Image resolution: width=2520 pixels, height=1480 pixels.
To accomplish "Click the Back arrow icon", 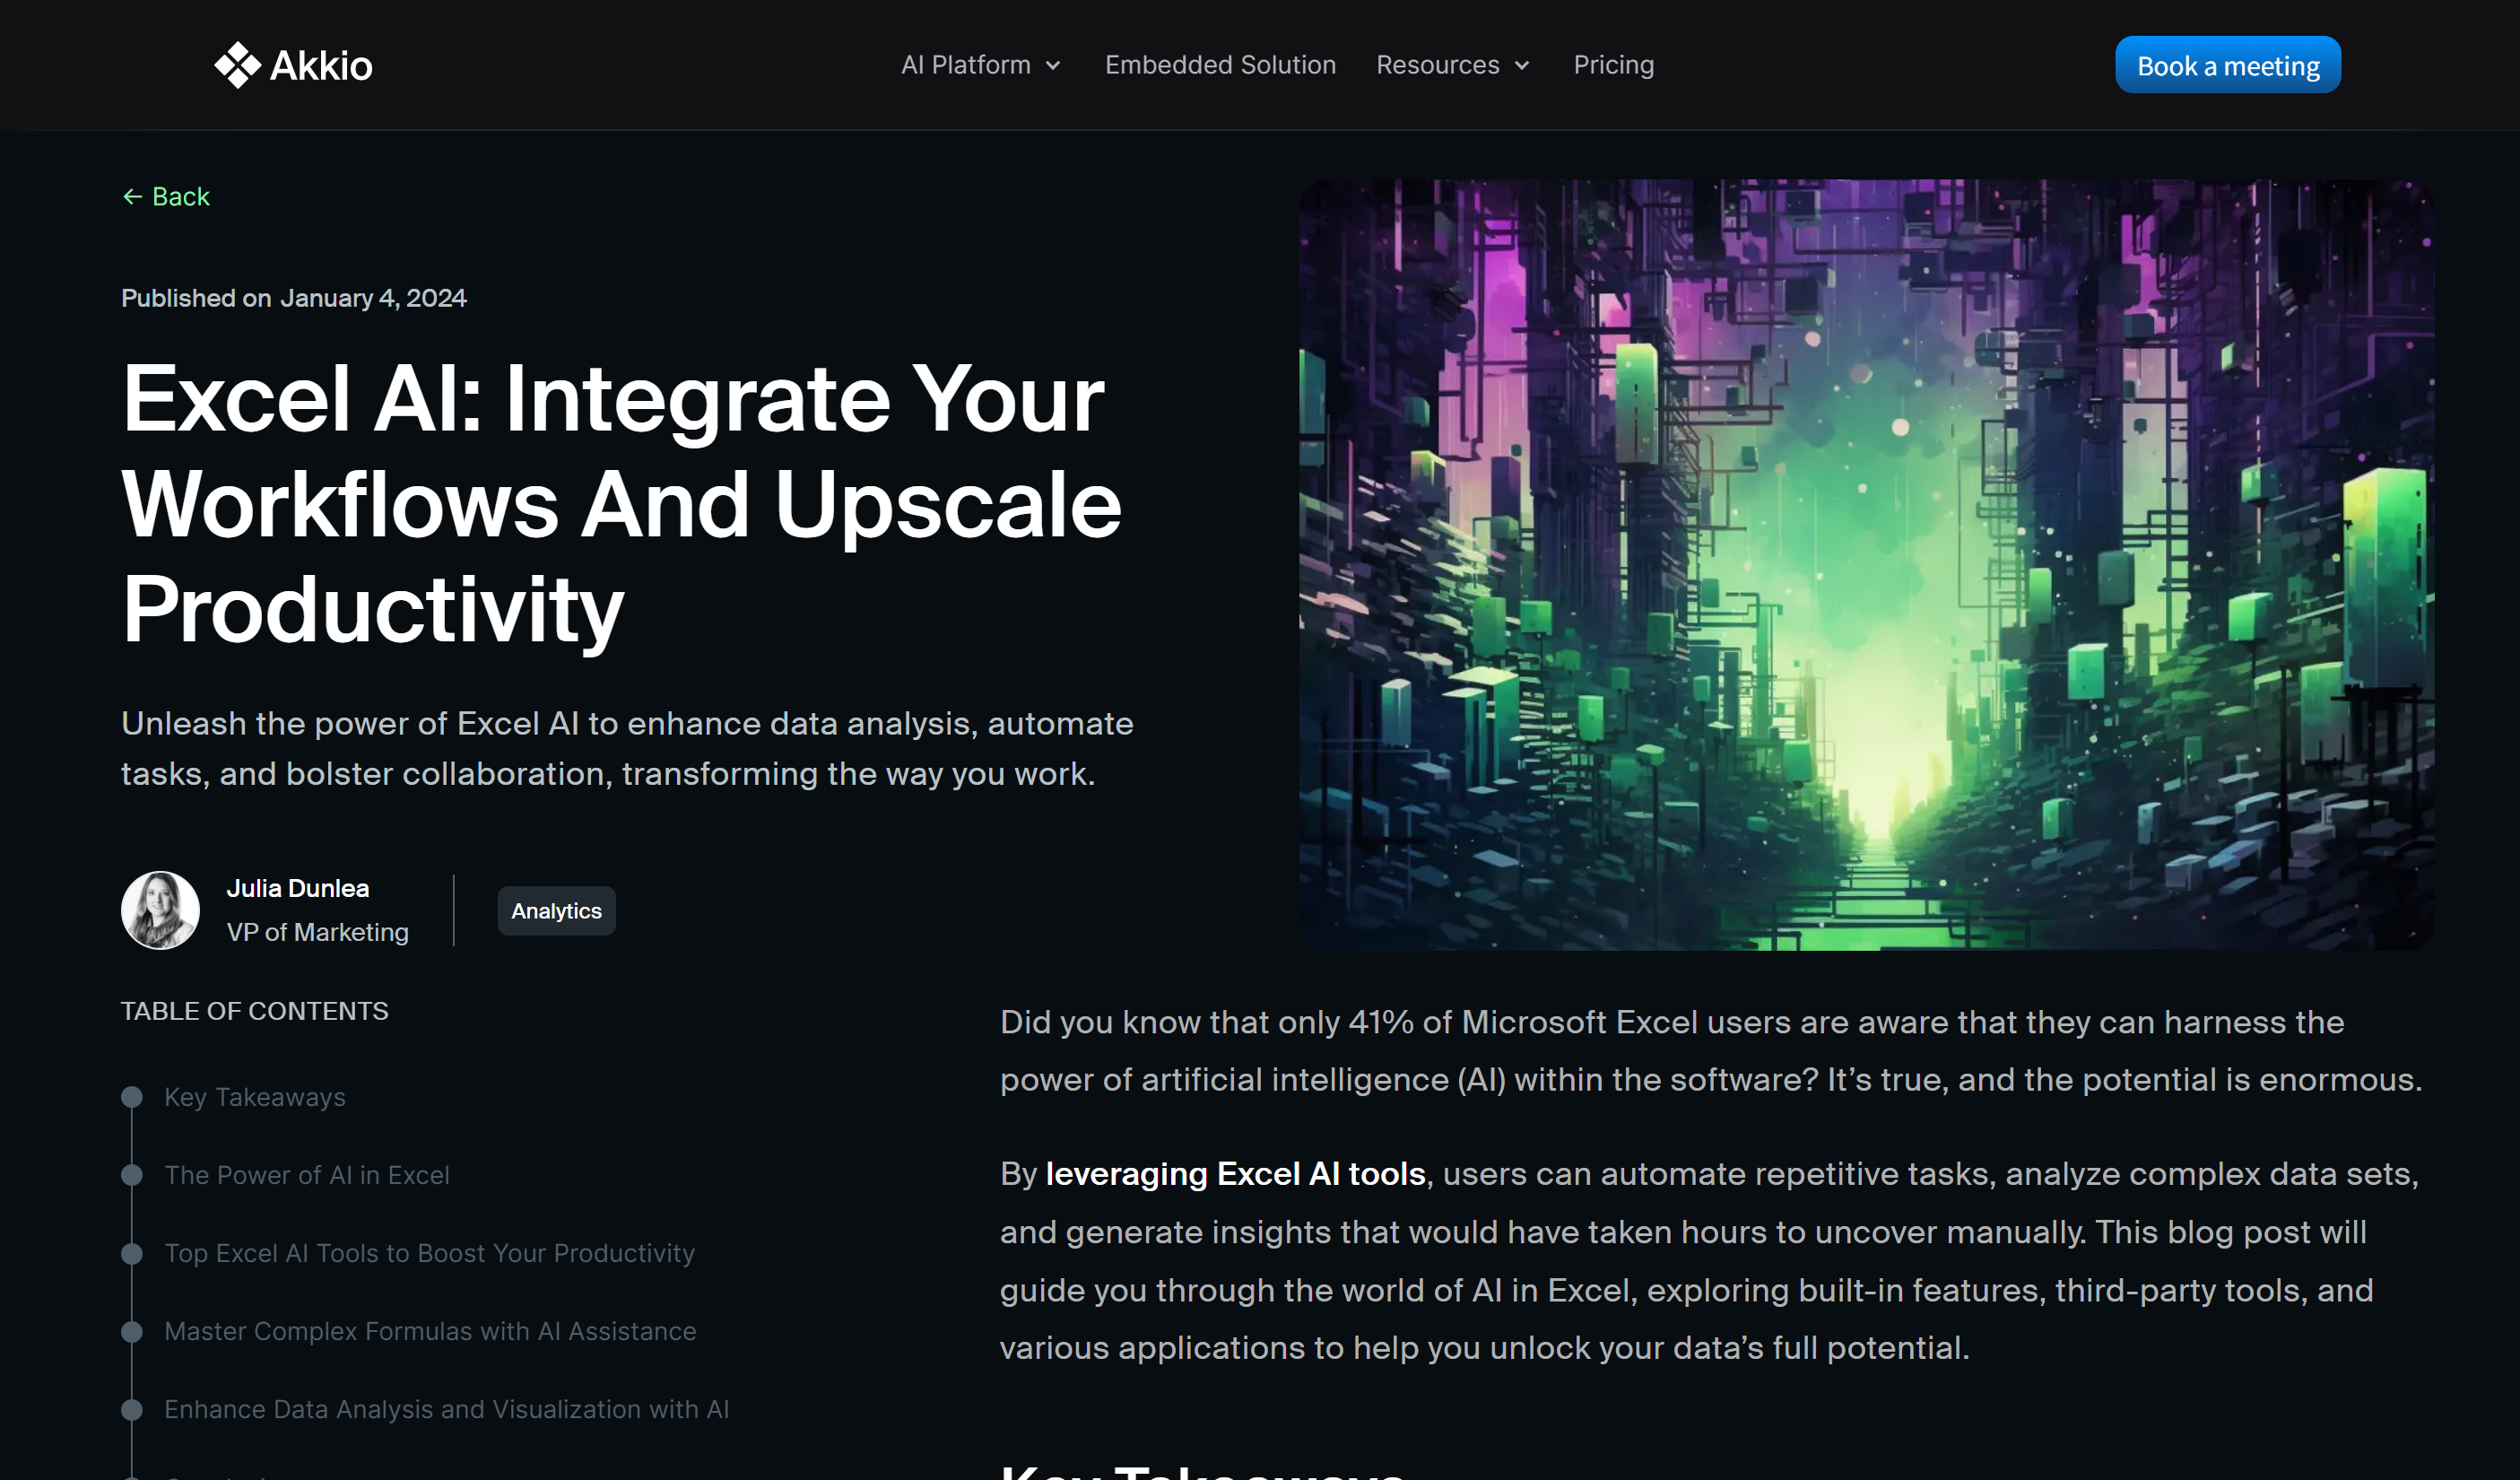I will click(132, 197).
